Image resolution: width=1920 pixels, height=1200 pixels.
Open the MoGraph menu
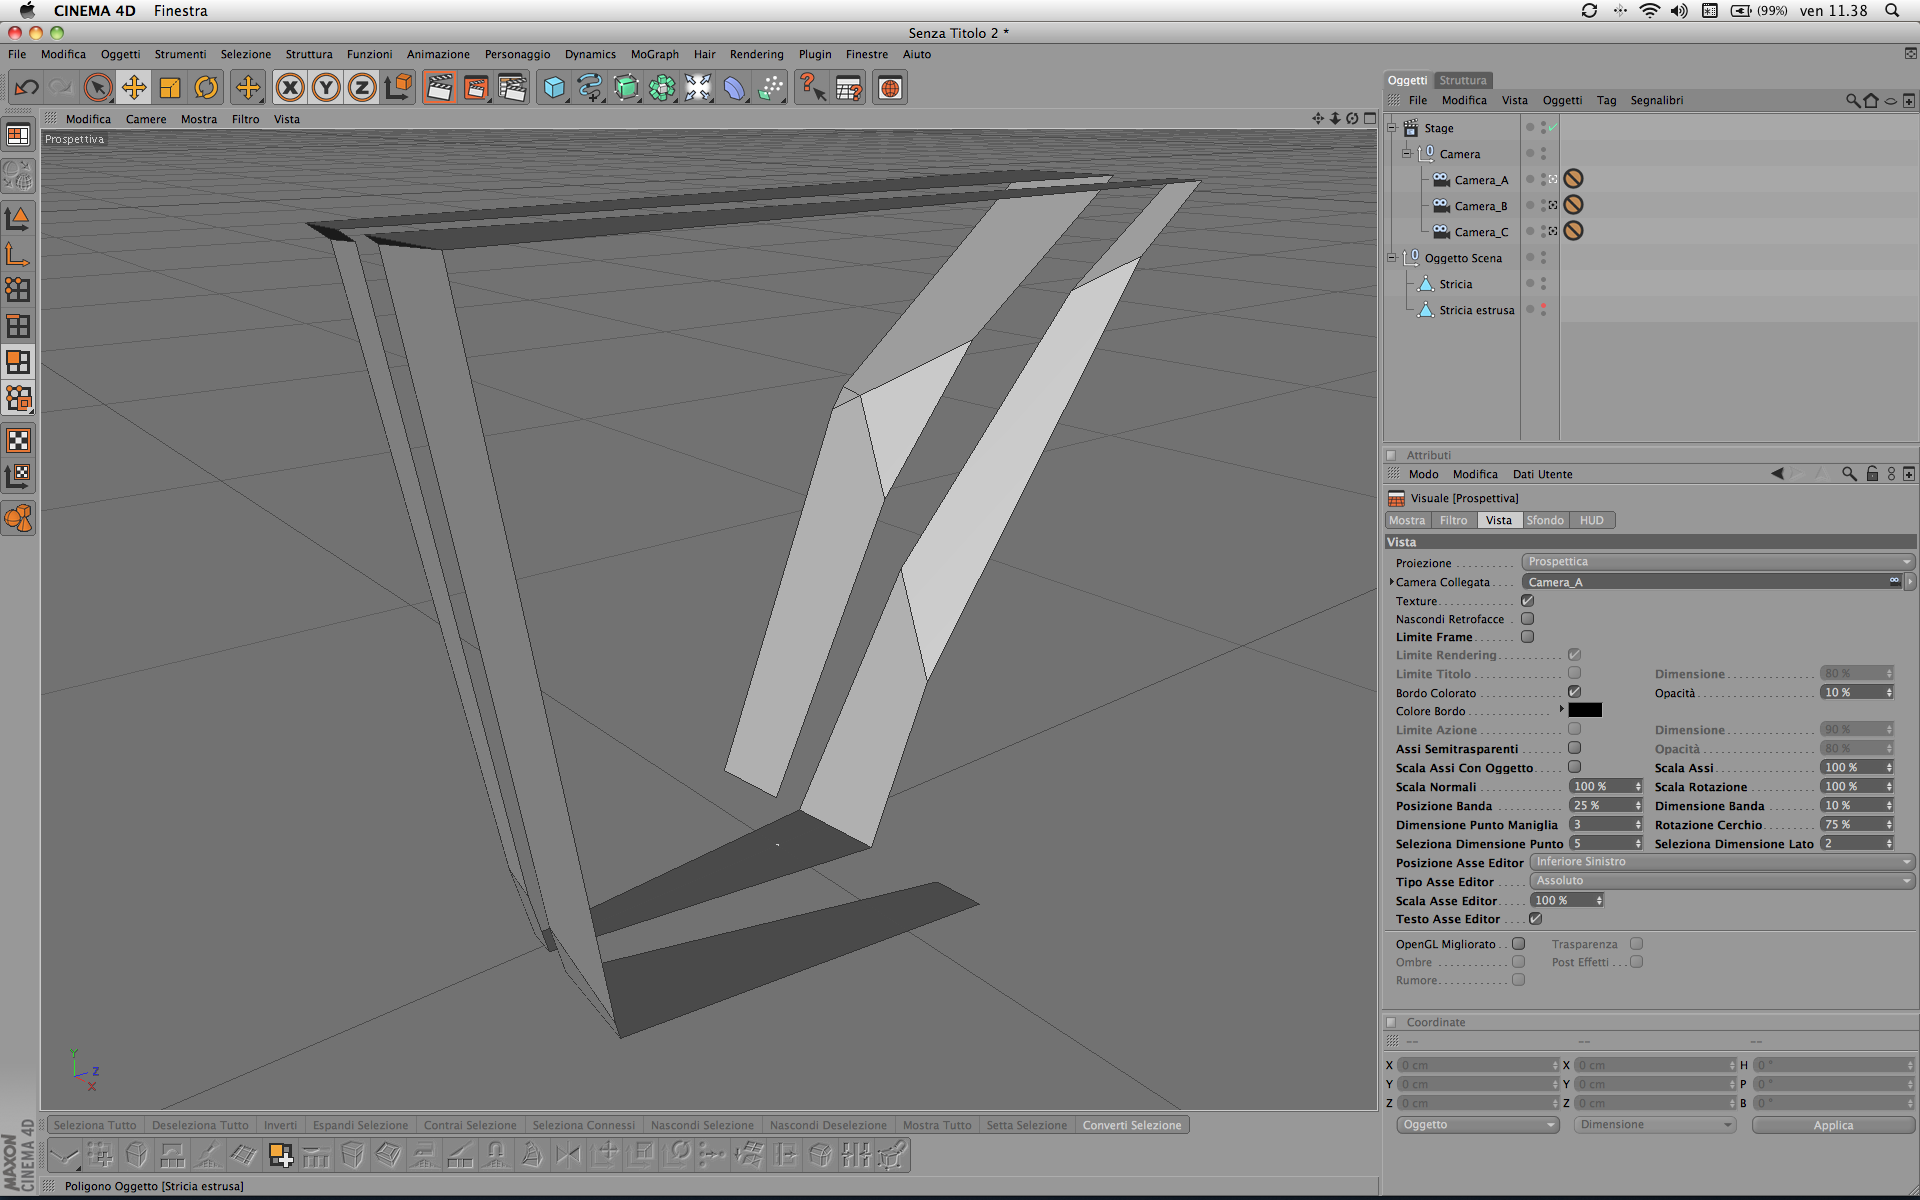(x=654, y=54)
